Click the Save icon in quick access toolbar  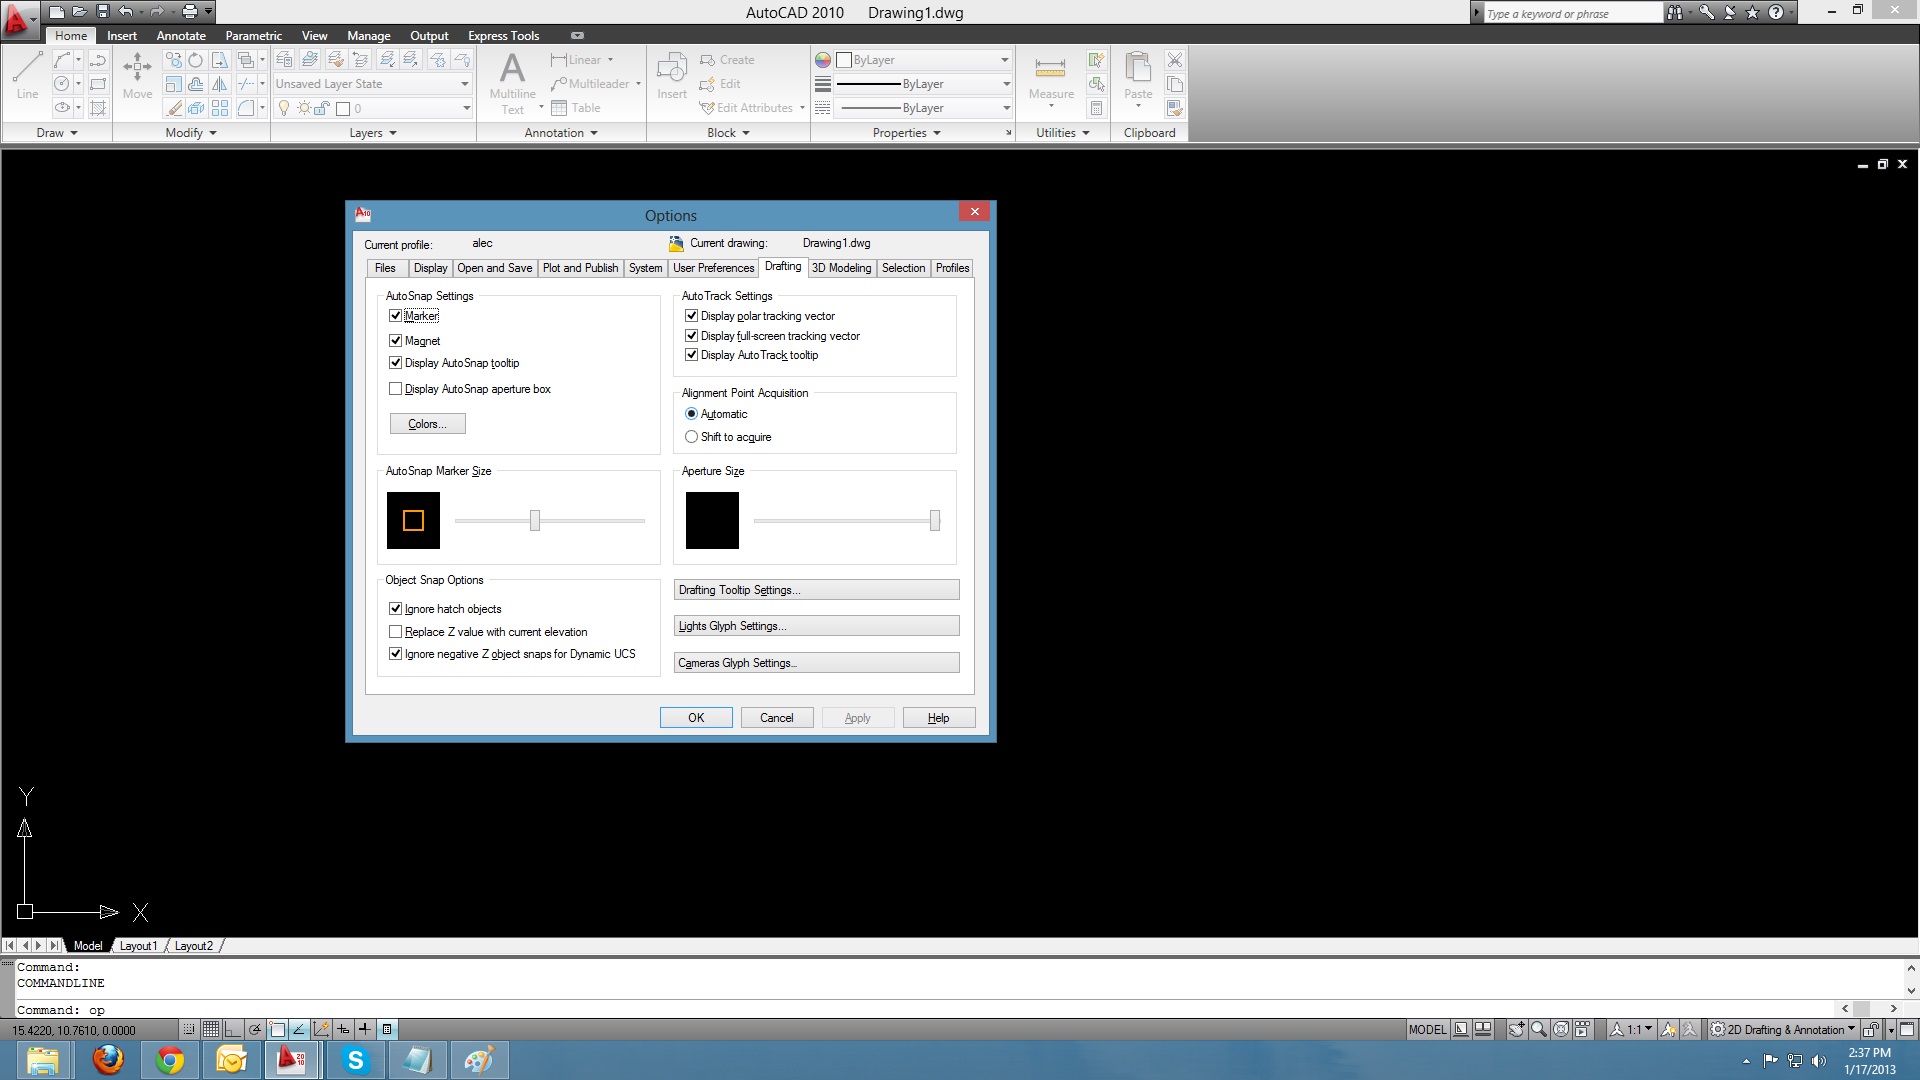tap(103, 12)
